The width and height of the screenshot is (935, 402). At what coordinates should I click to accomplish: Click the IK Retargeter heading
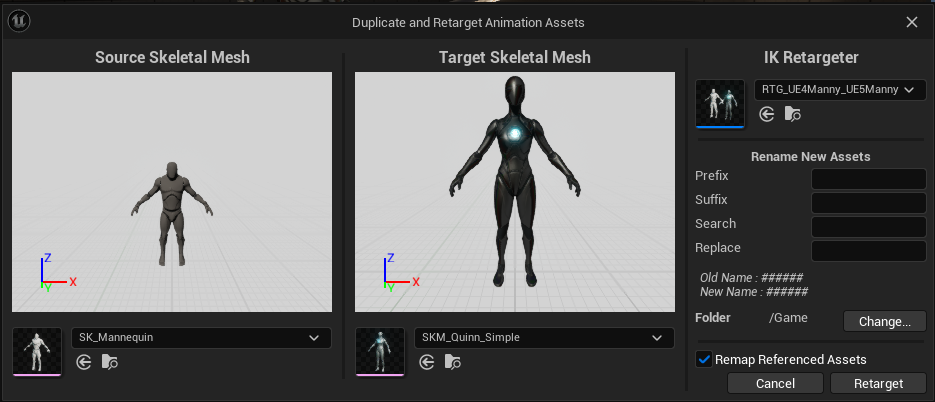tap(811, 57)
